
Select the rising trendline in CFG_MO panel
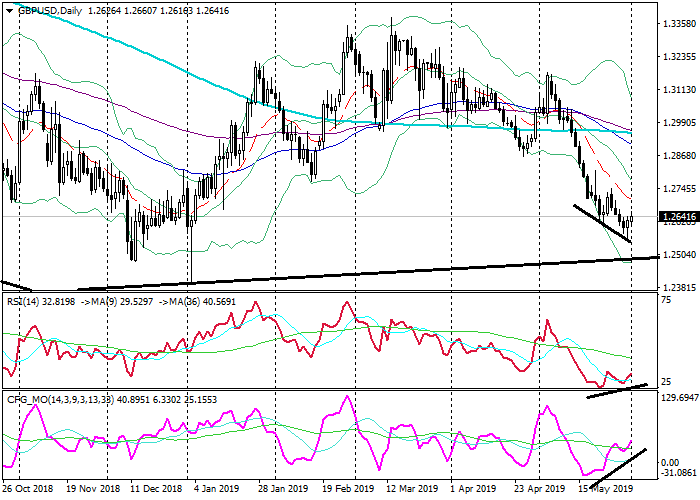pyautogui.click(x=618, y=462)
